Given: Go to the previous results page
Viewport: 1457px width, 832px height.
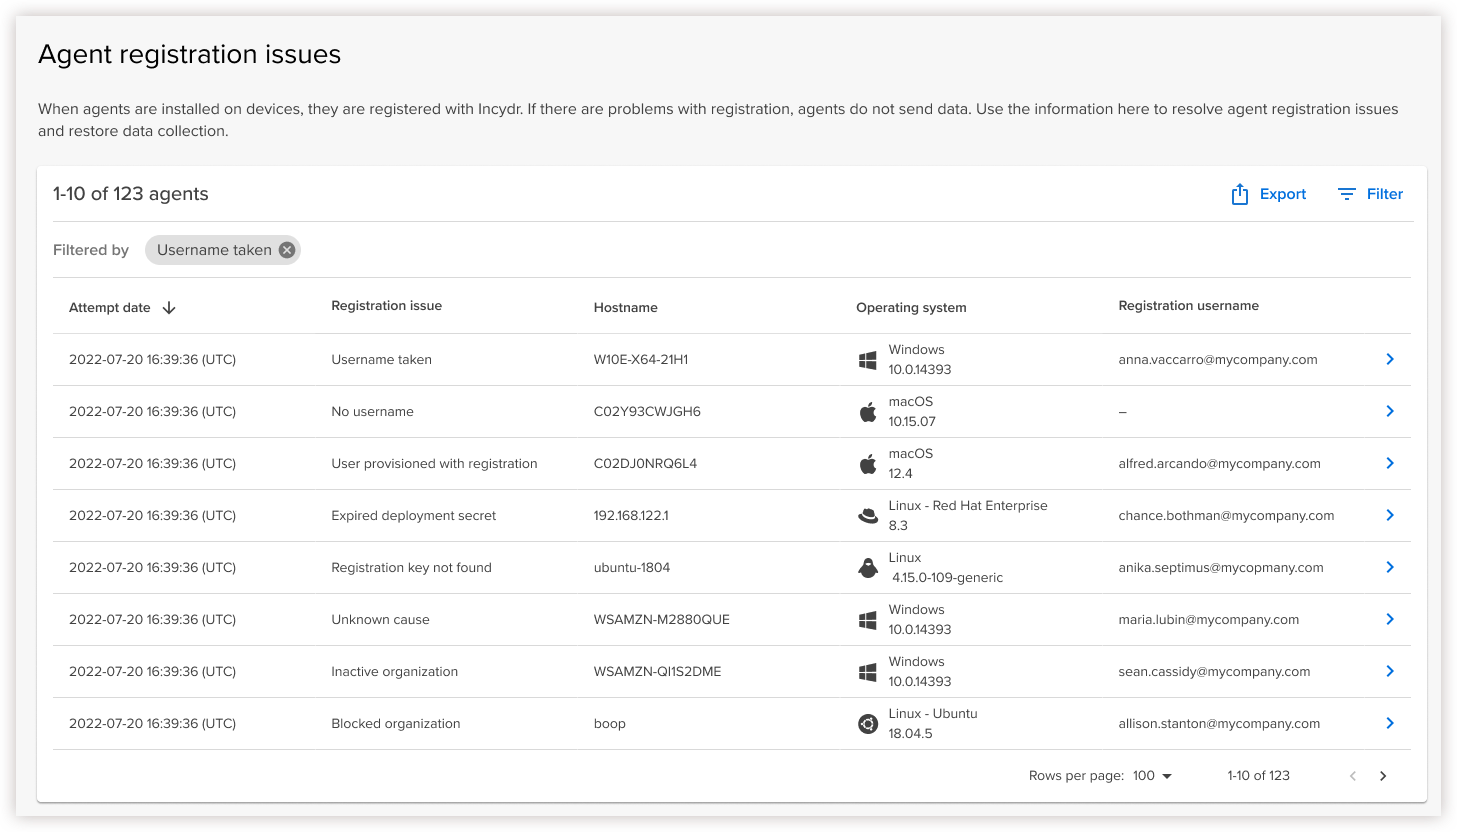Looking at the screenshot, I should point(1353,776).
